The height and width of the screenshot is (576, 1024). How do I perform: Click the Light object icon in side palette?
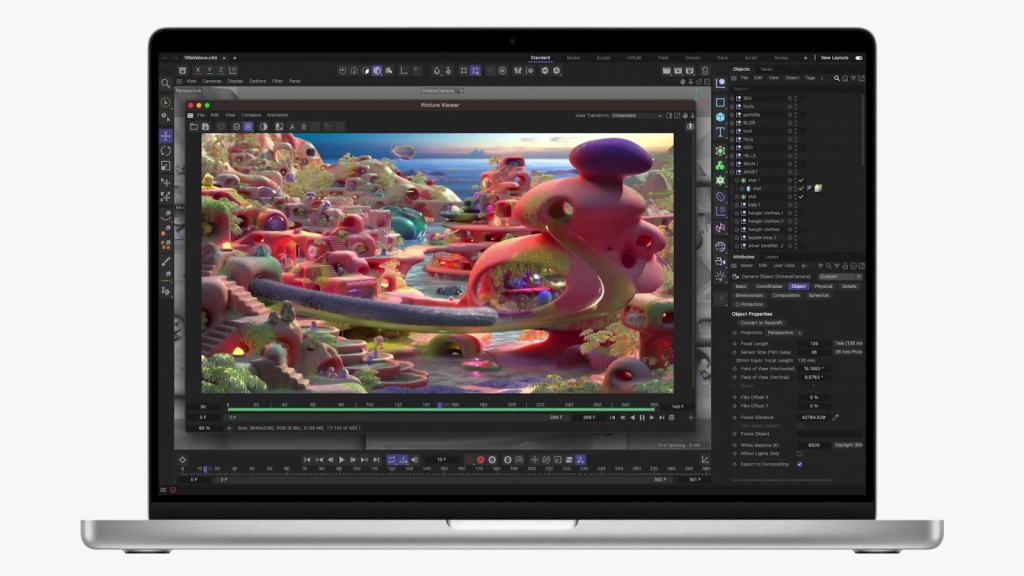(720, 276)
